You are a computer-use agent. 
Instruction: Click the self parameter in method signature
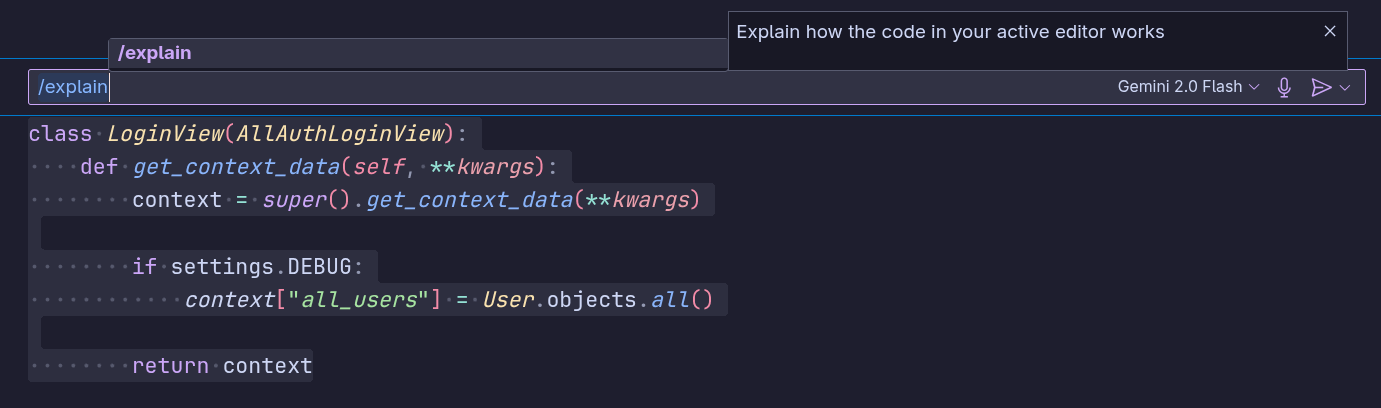tap(379, 166)
